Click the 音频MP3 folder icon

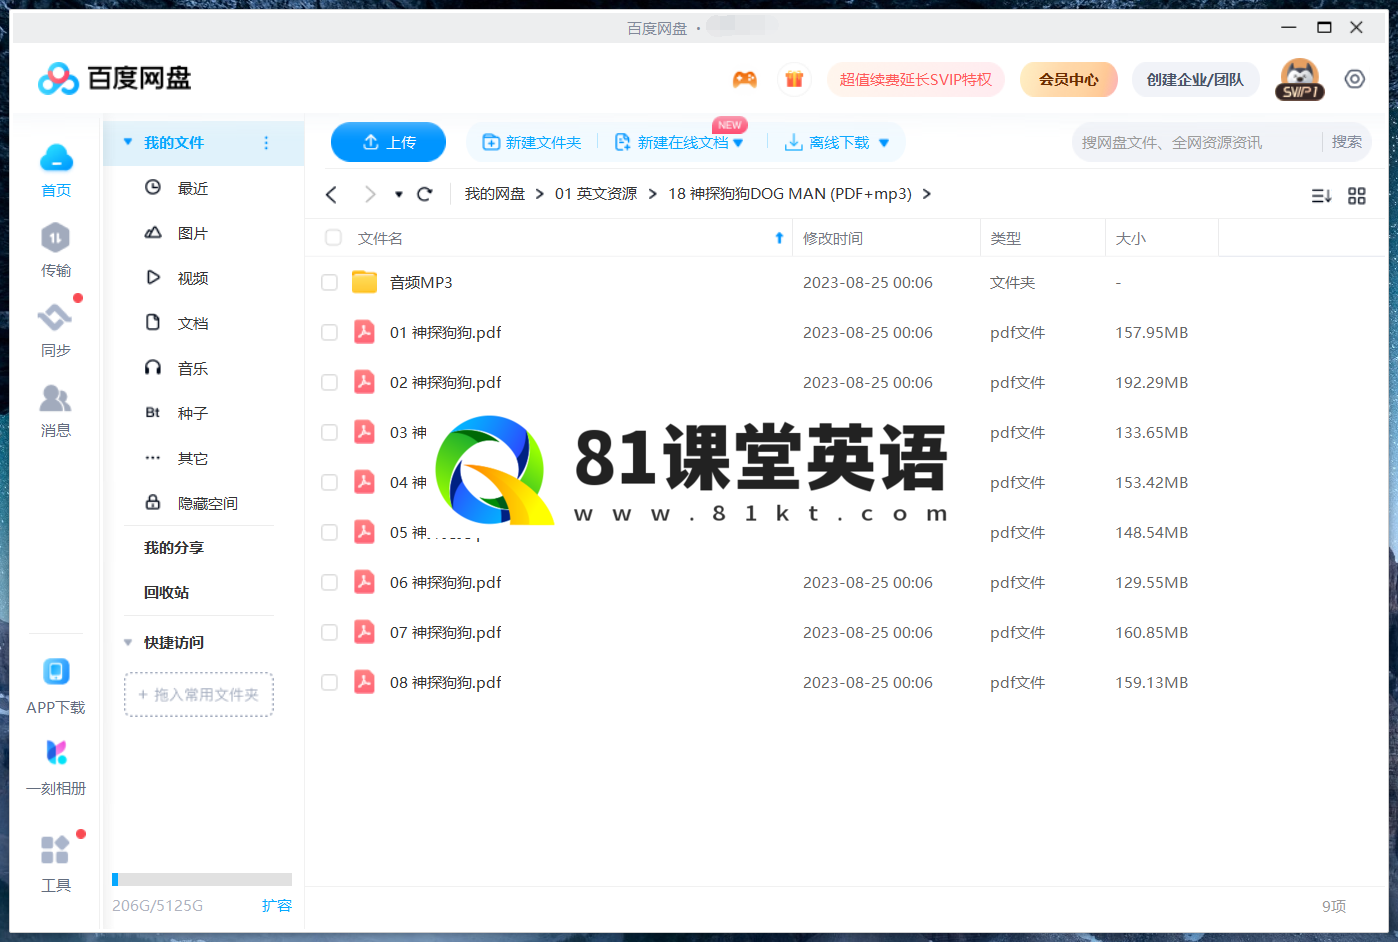click(365, 282)
